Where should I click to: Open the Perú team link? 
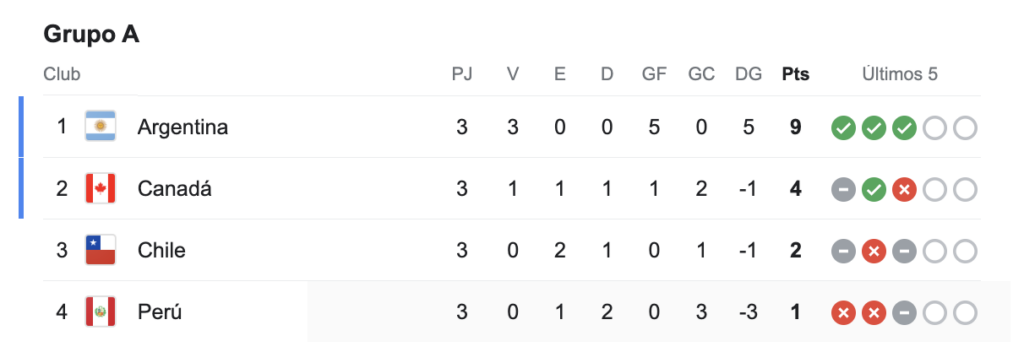pos(159,313)
